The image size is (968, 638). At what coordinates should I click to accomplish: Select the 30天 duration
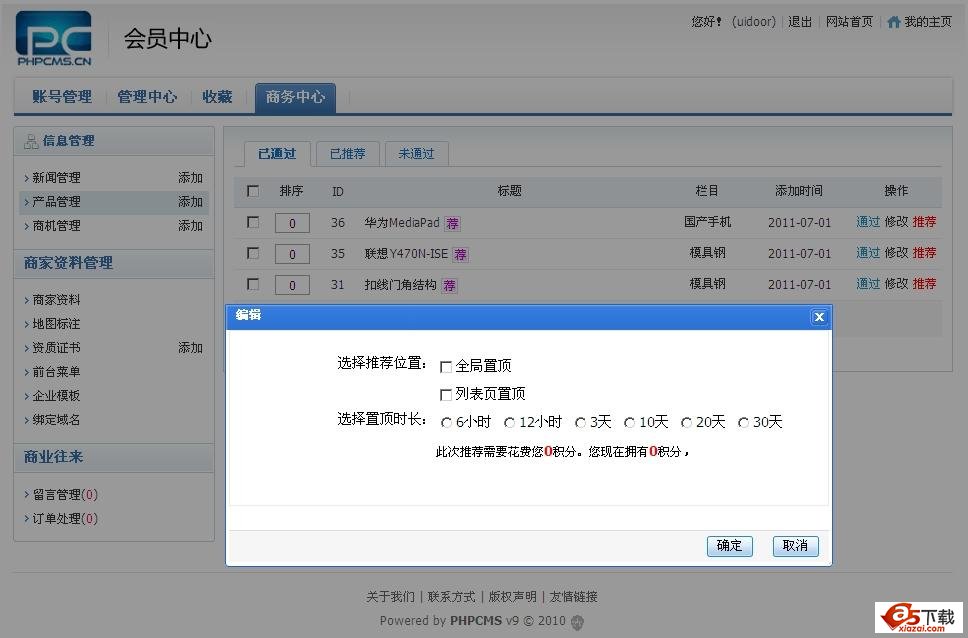744,422
